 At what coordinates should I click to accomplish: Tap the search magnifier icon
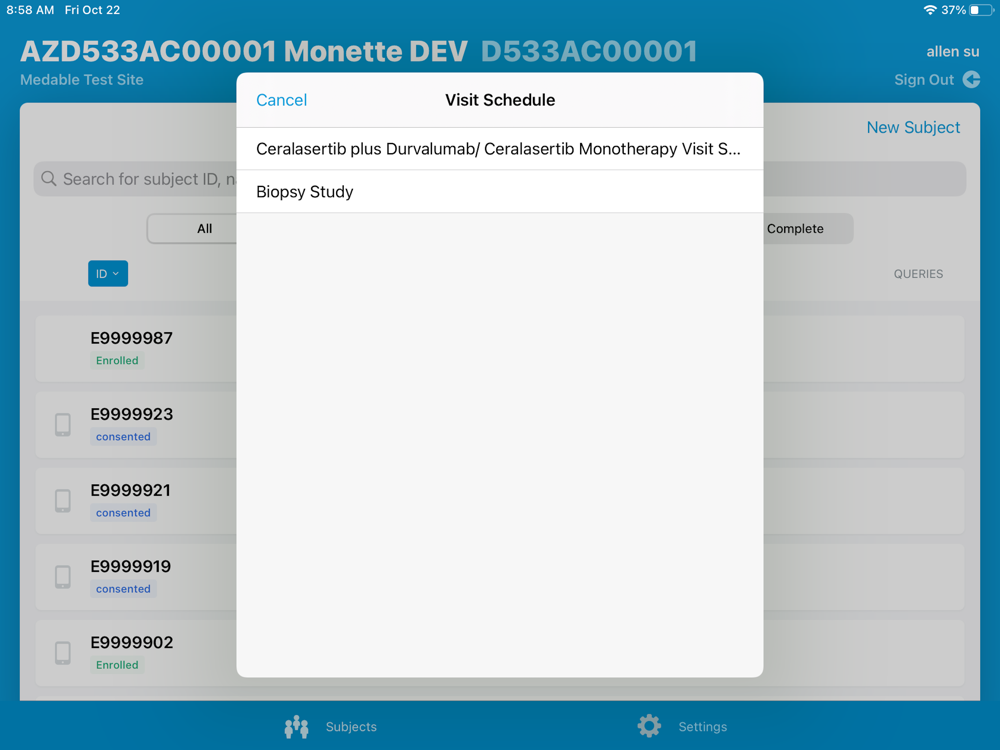pyautogui.click(x=48, y=179)
